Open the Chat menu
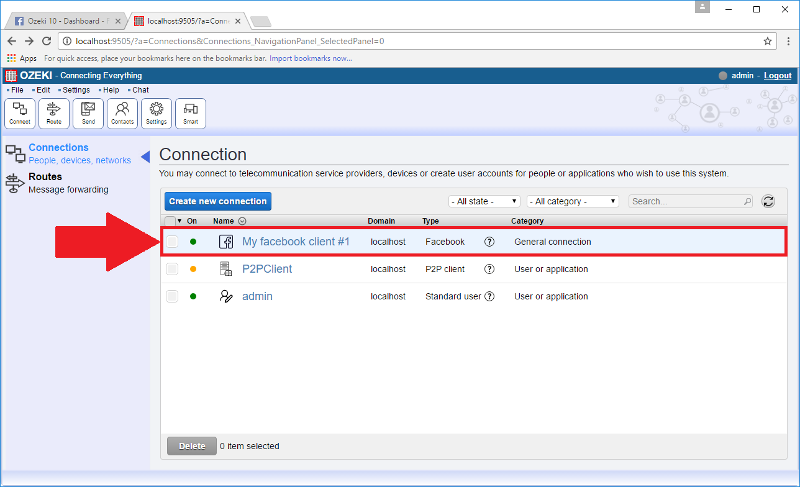The image size is (800, 487). click(140, 90)
